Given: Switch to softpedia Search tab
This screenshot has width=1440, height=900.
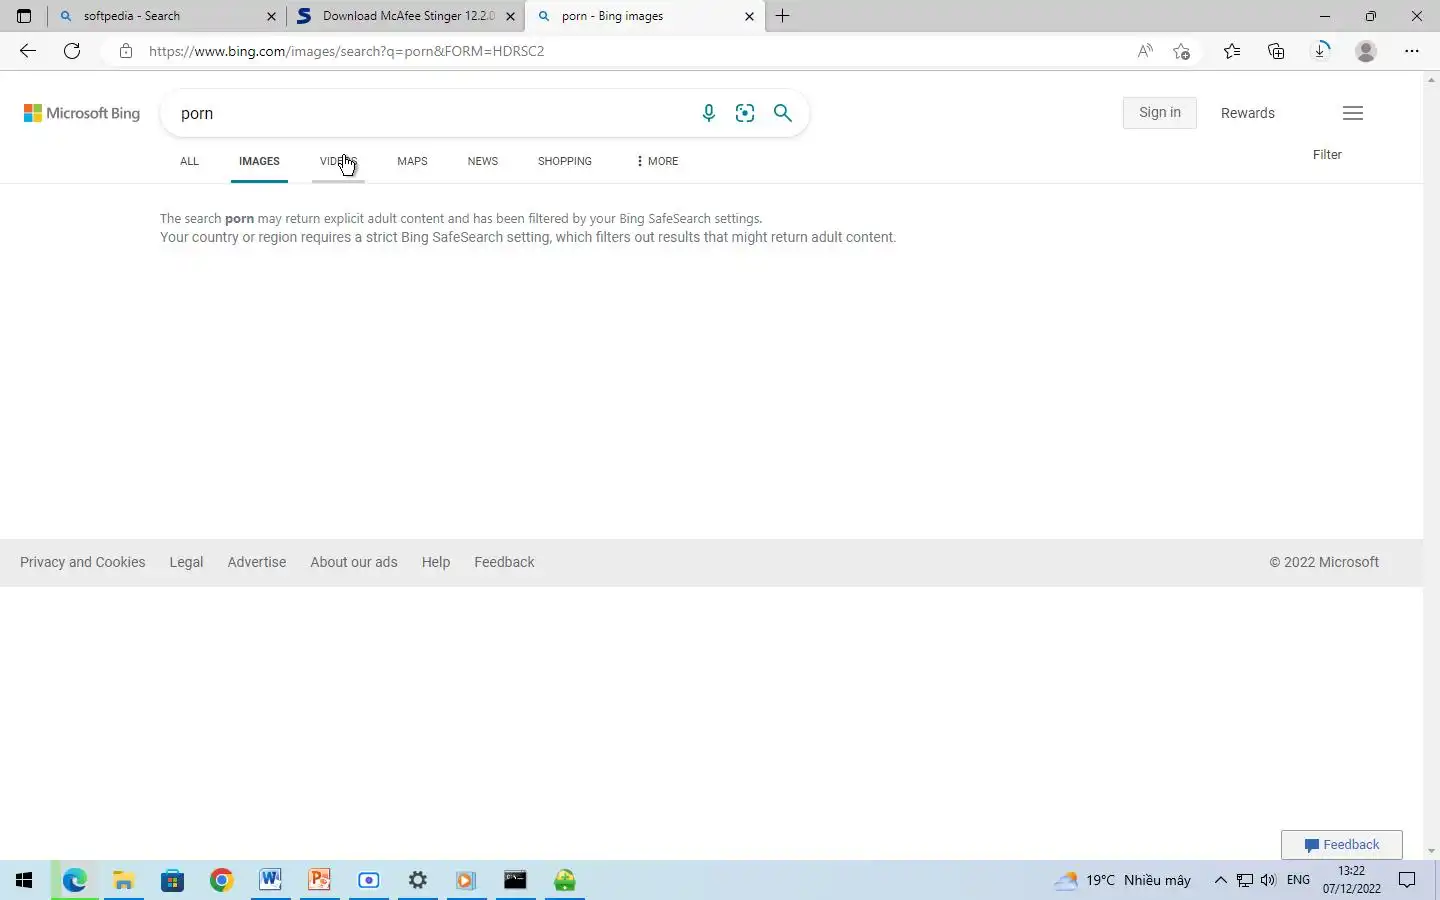Looking at the screenshot, I should [167, 16].
